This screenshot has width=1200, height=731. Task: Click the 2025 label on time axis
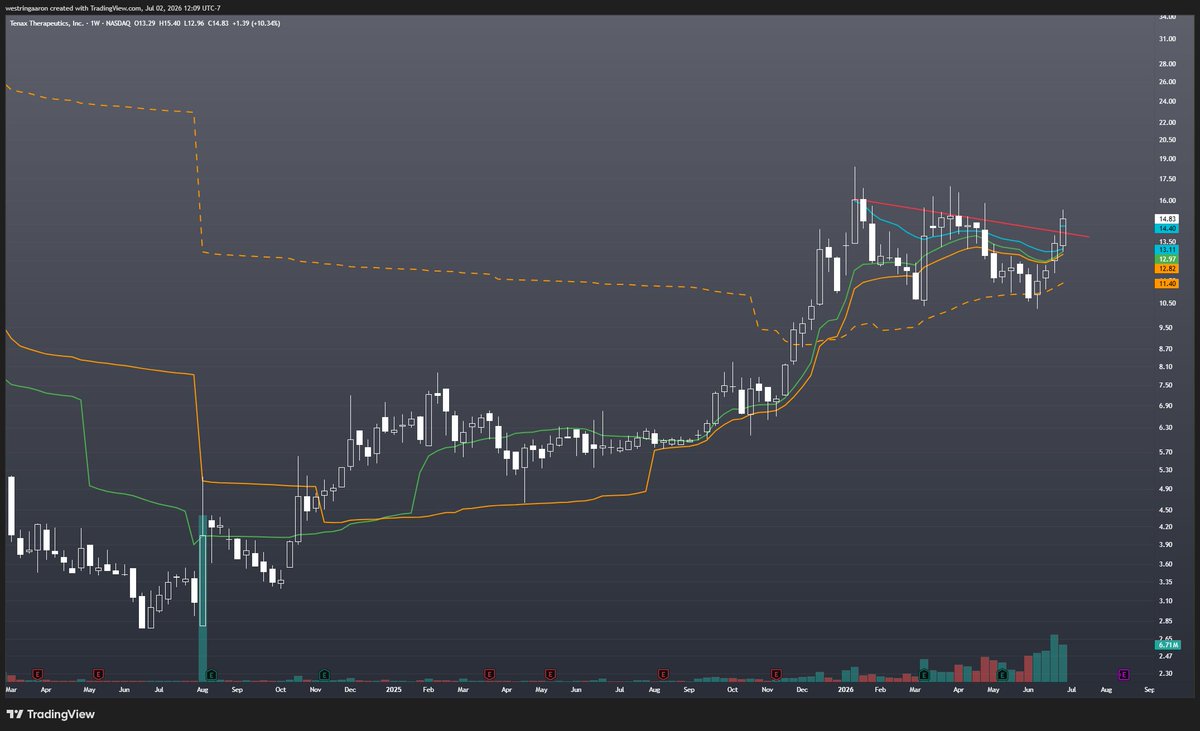coord(392,690)
